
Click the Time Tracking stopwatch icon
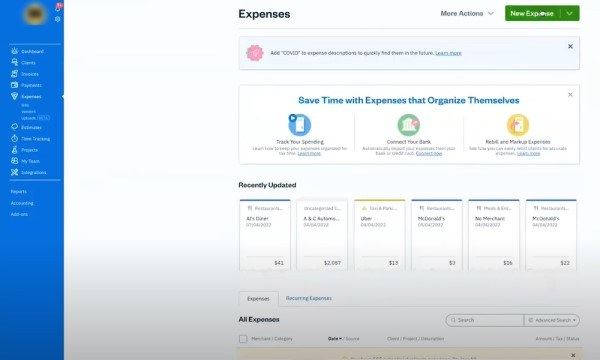(15, 138)
